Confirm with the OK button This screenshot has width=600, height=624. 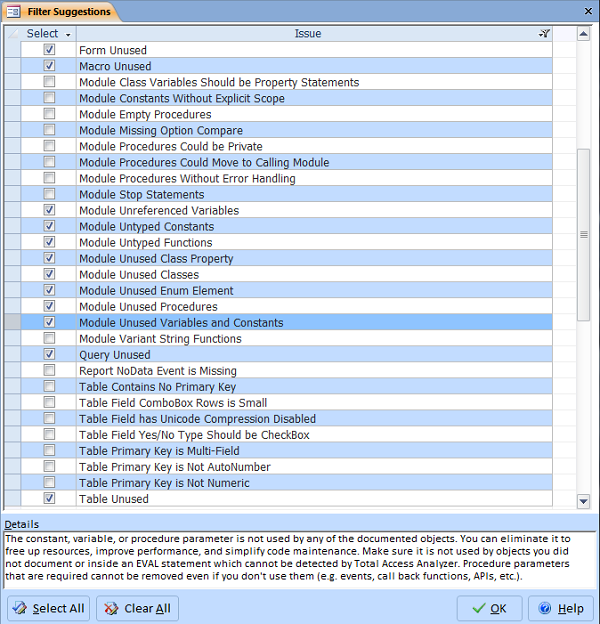pos(489,608)
